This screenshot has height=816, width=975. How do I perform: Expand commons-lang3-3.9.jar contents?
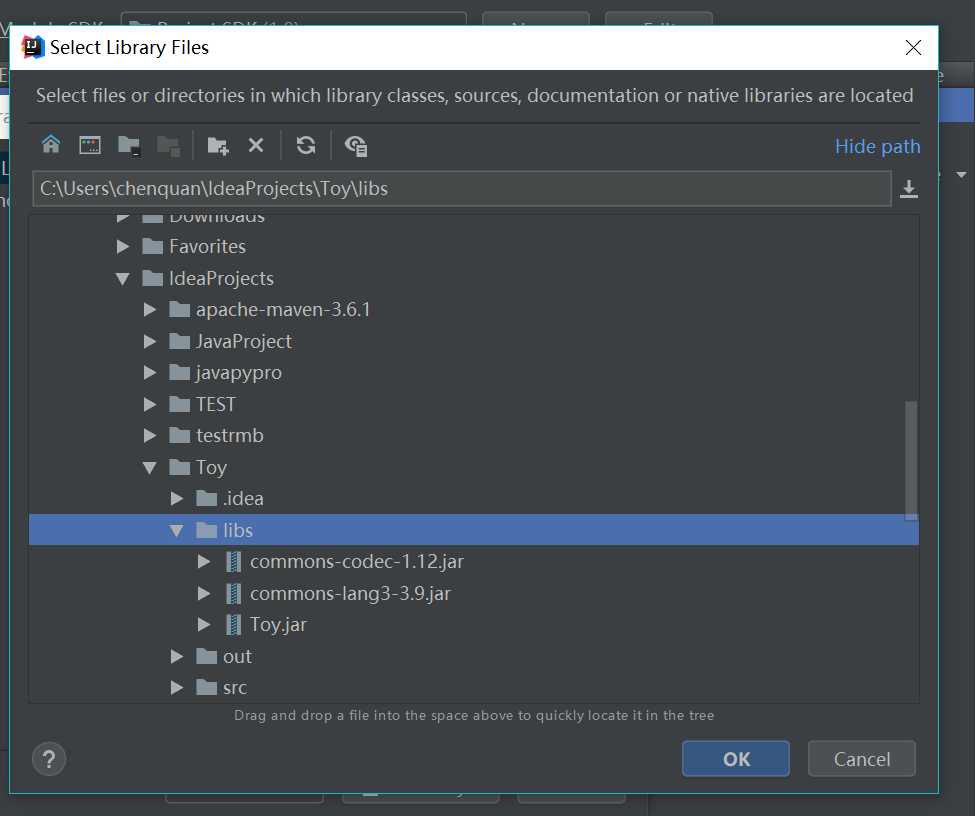tap(204, 593)
